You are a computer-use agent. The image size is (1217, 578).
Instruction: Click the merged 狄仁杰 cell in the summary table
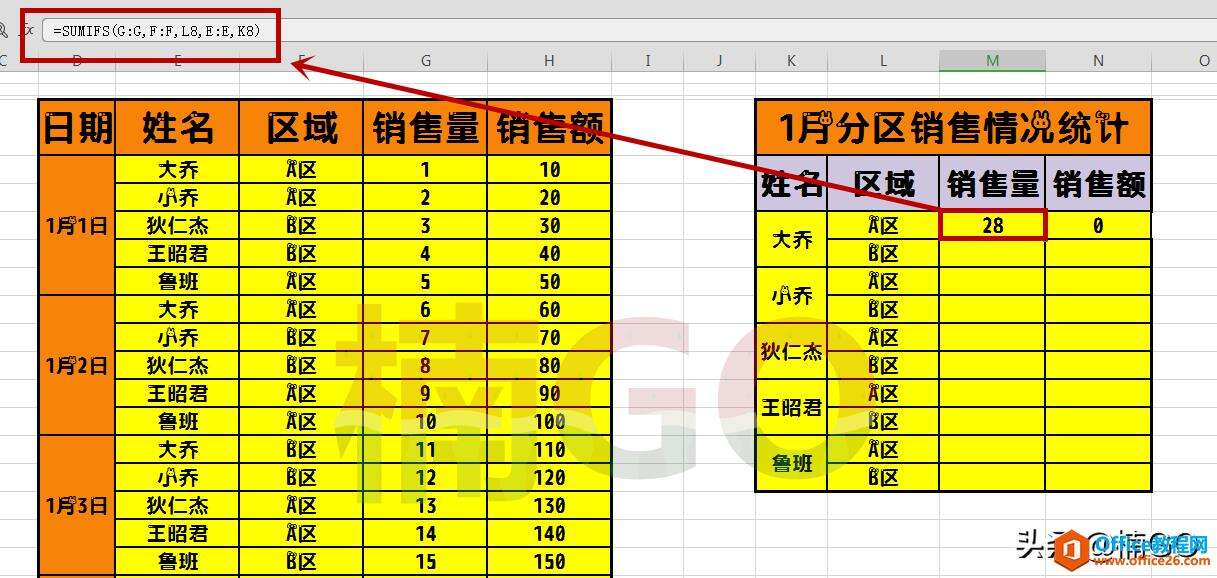(x=792, y=351)
